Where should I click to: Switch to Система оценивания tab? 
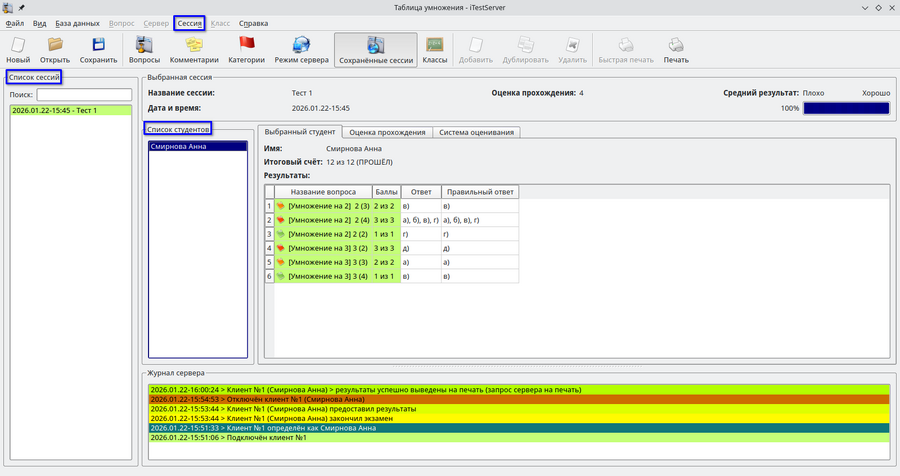pyautogui.click(x=475, y=132)
